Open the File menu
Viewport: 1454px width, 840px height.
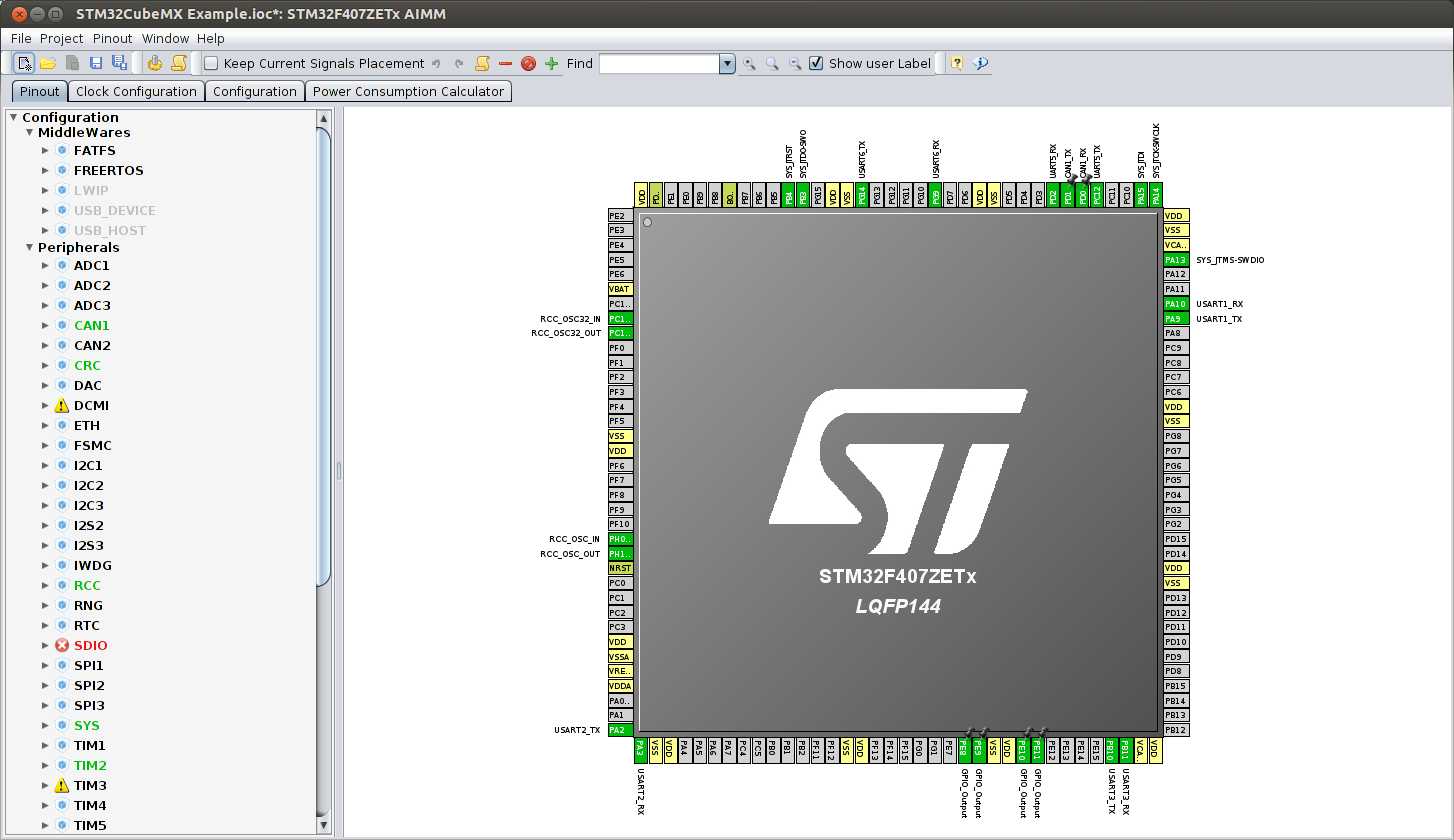point(21,38)
